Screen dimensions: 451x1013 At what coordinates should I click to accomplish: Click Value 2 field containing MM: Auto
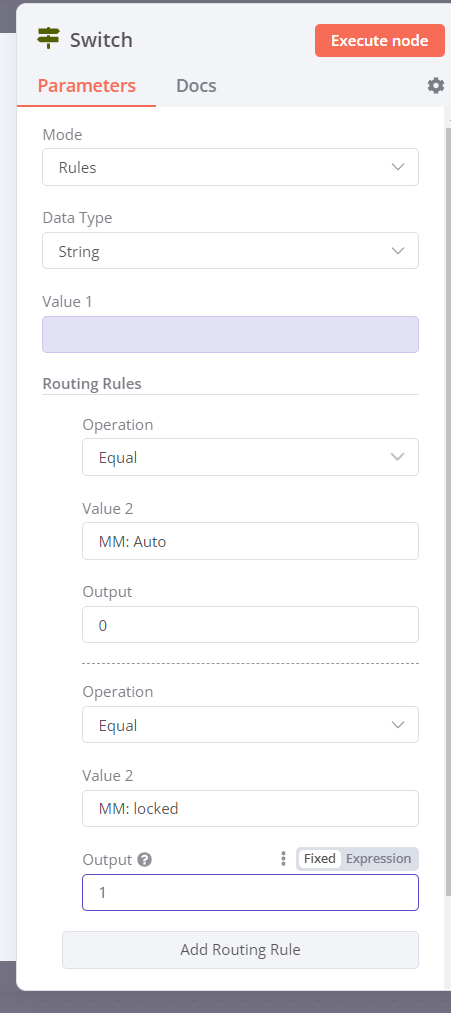250,541
